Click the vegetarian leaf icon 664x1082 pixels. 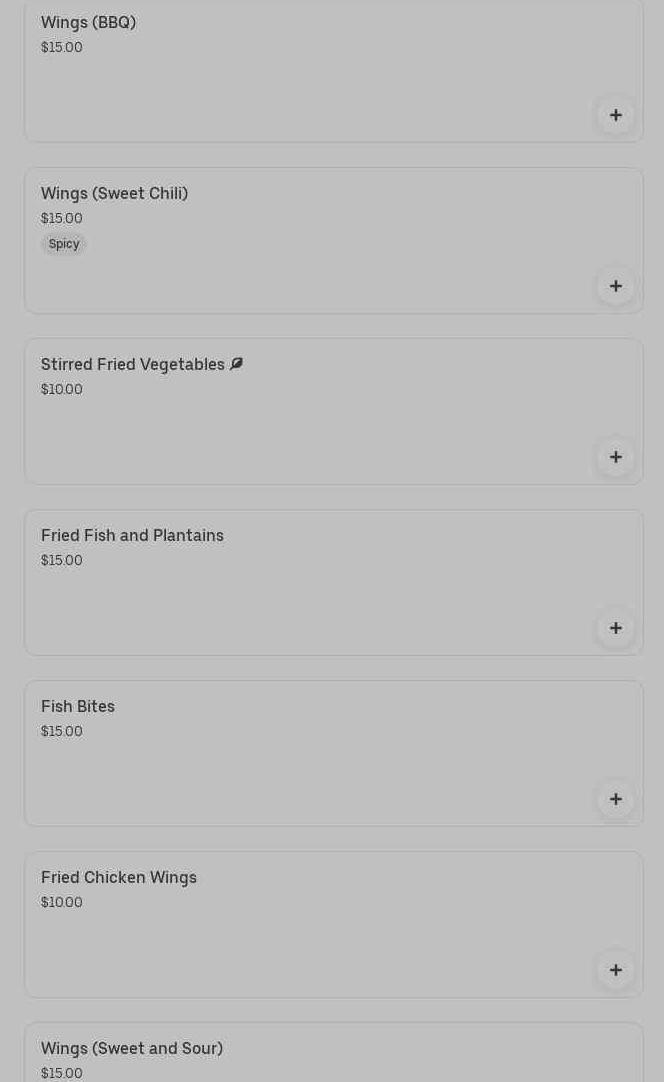[x=237, y=364]
